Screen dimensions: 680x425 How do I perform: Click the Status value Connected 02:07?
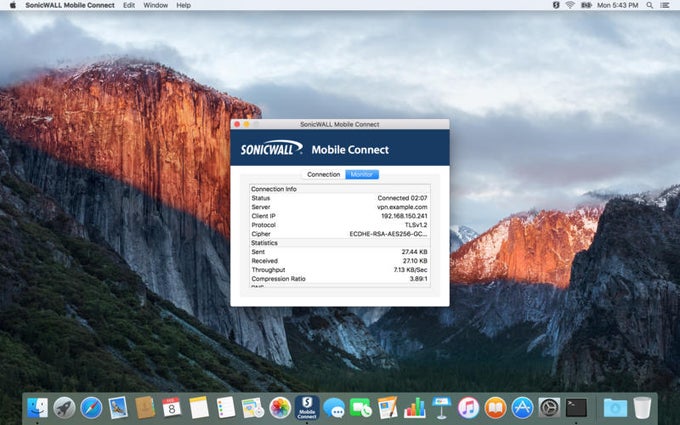(x=402, y=198)
